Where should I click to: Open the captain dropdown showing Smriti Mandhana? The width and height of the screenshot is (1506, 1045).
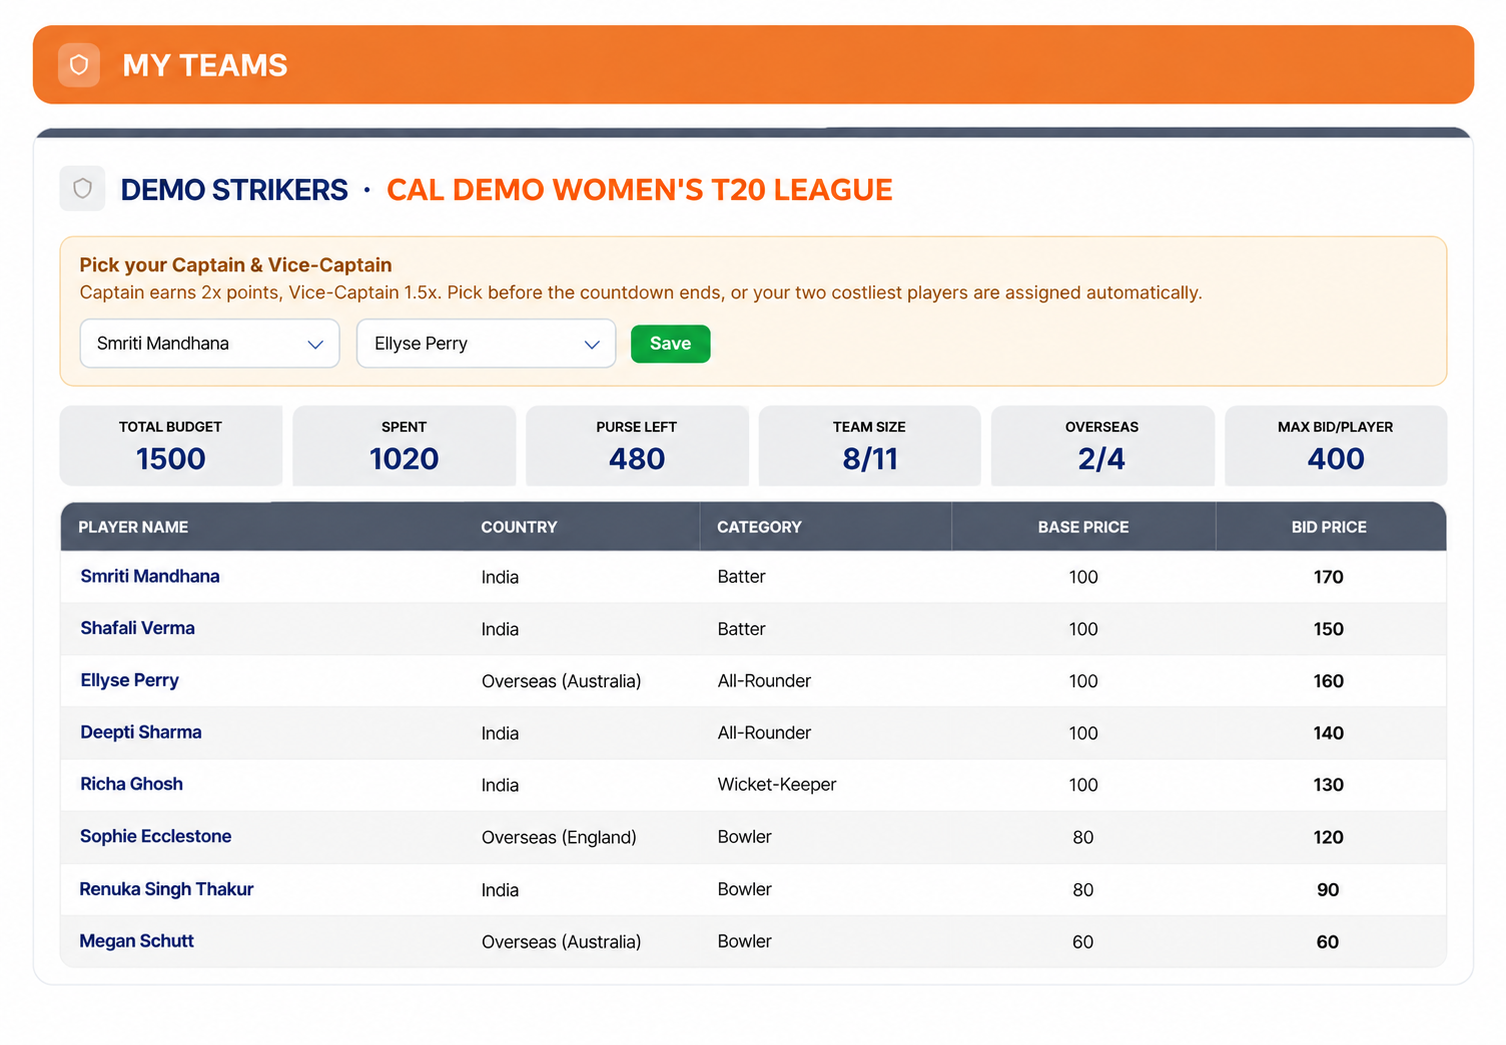coord(210,344)
